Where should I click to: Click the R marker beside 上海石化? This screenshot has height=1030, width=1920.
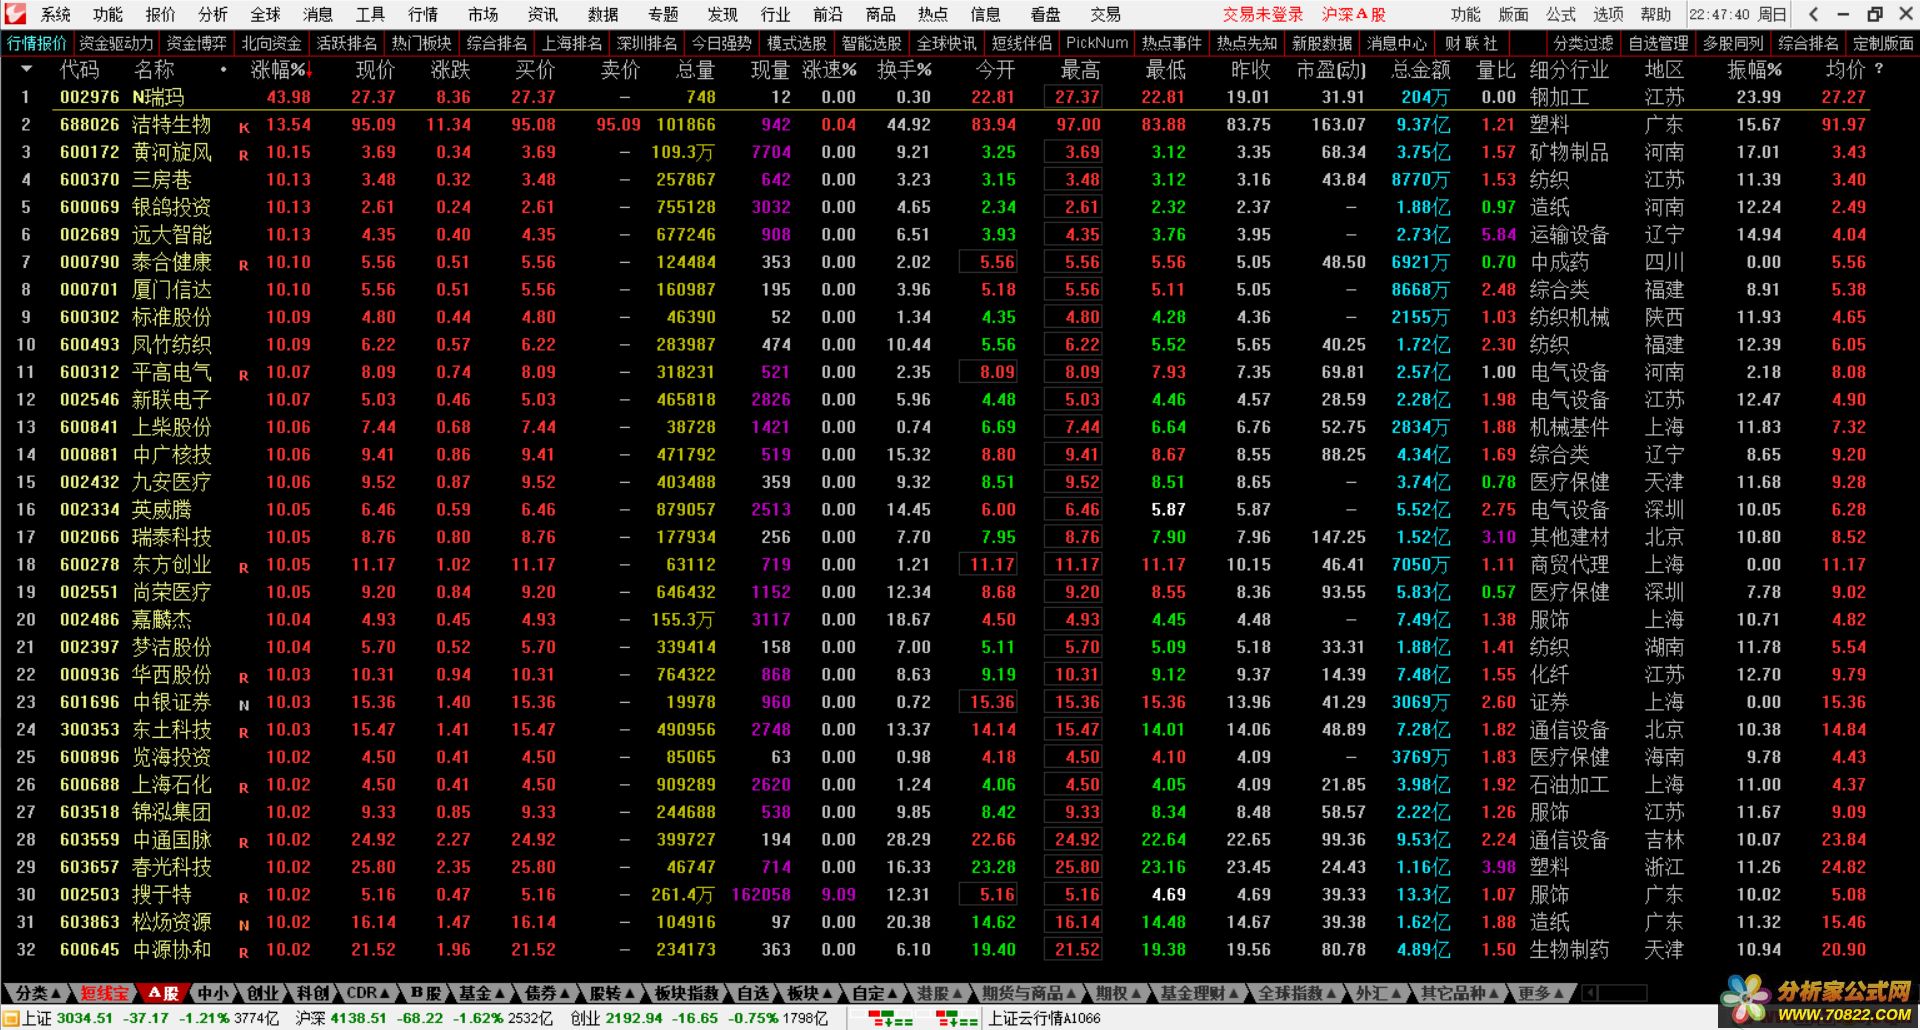point(244,788)
